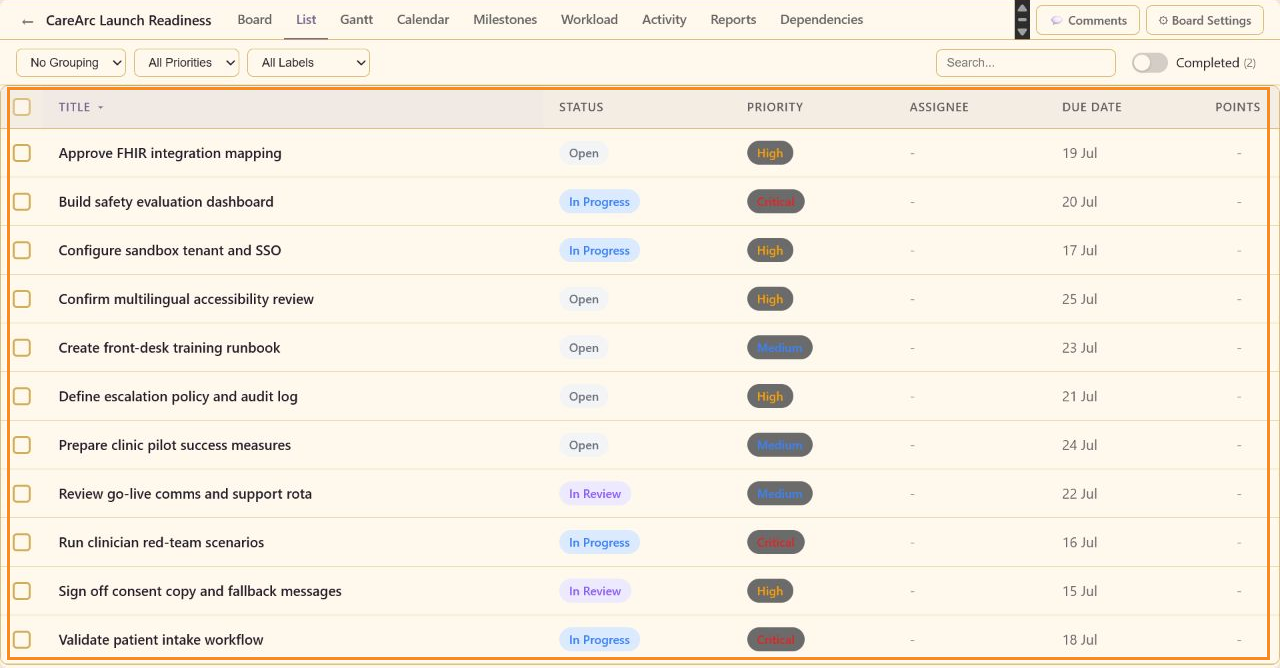Screen dimensions: 1280x668
Task: Select the Review go-live comms checkbox
Action: point(22,494)
